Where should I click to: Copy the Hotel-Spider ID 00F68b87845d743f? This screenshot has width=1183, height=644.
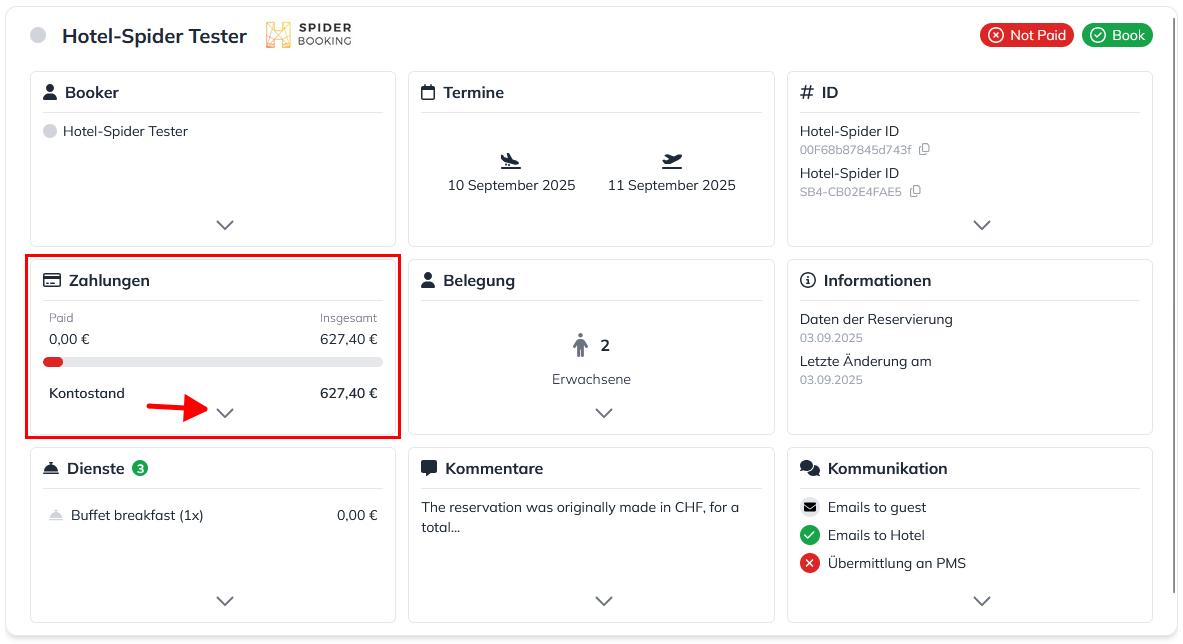[x=924, y=150]
